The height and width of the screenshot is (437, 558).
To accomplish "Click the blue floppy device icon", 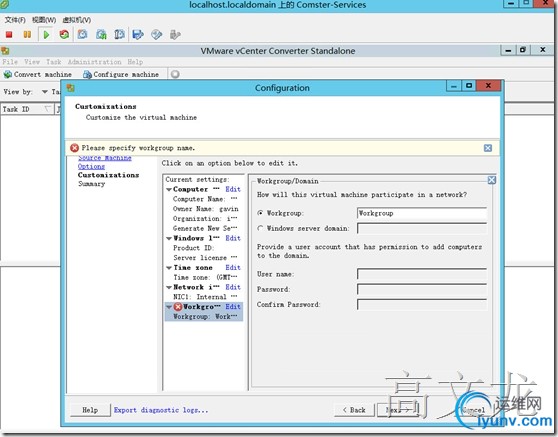I will (x=138, y=35).
